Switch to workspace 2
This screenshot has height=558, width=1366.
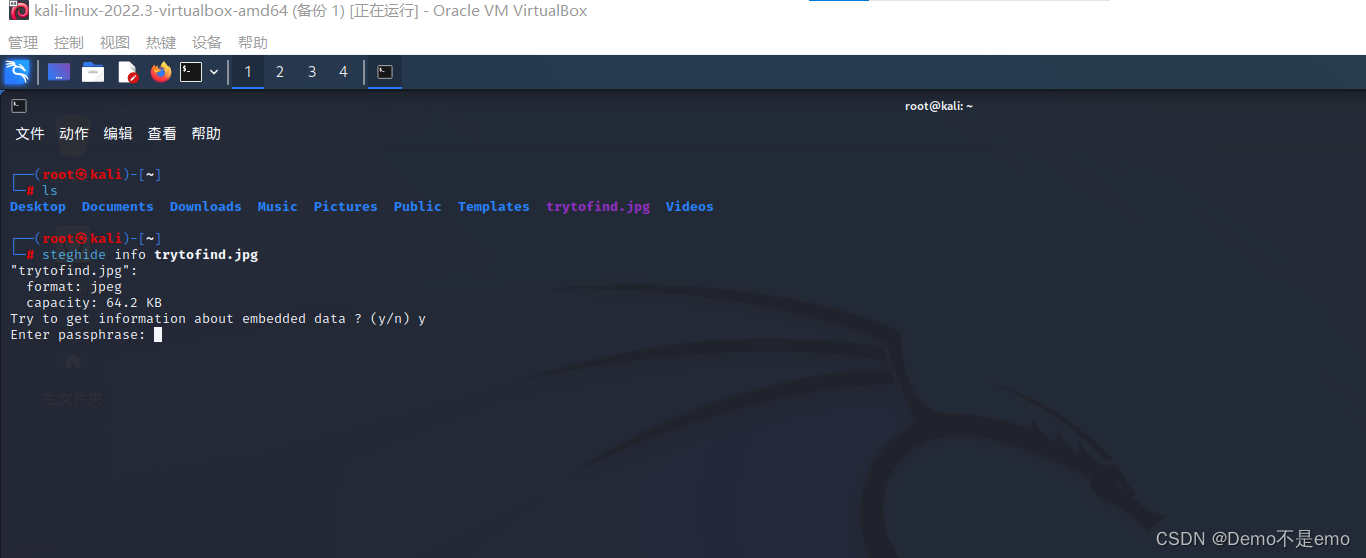280,72
